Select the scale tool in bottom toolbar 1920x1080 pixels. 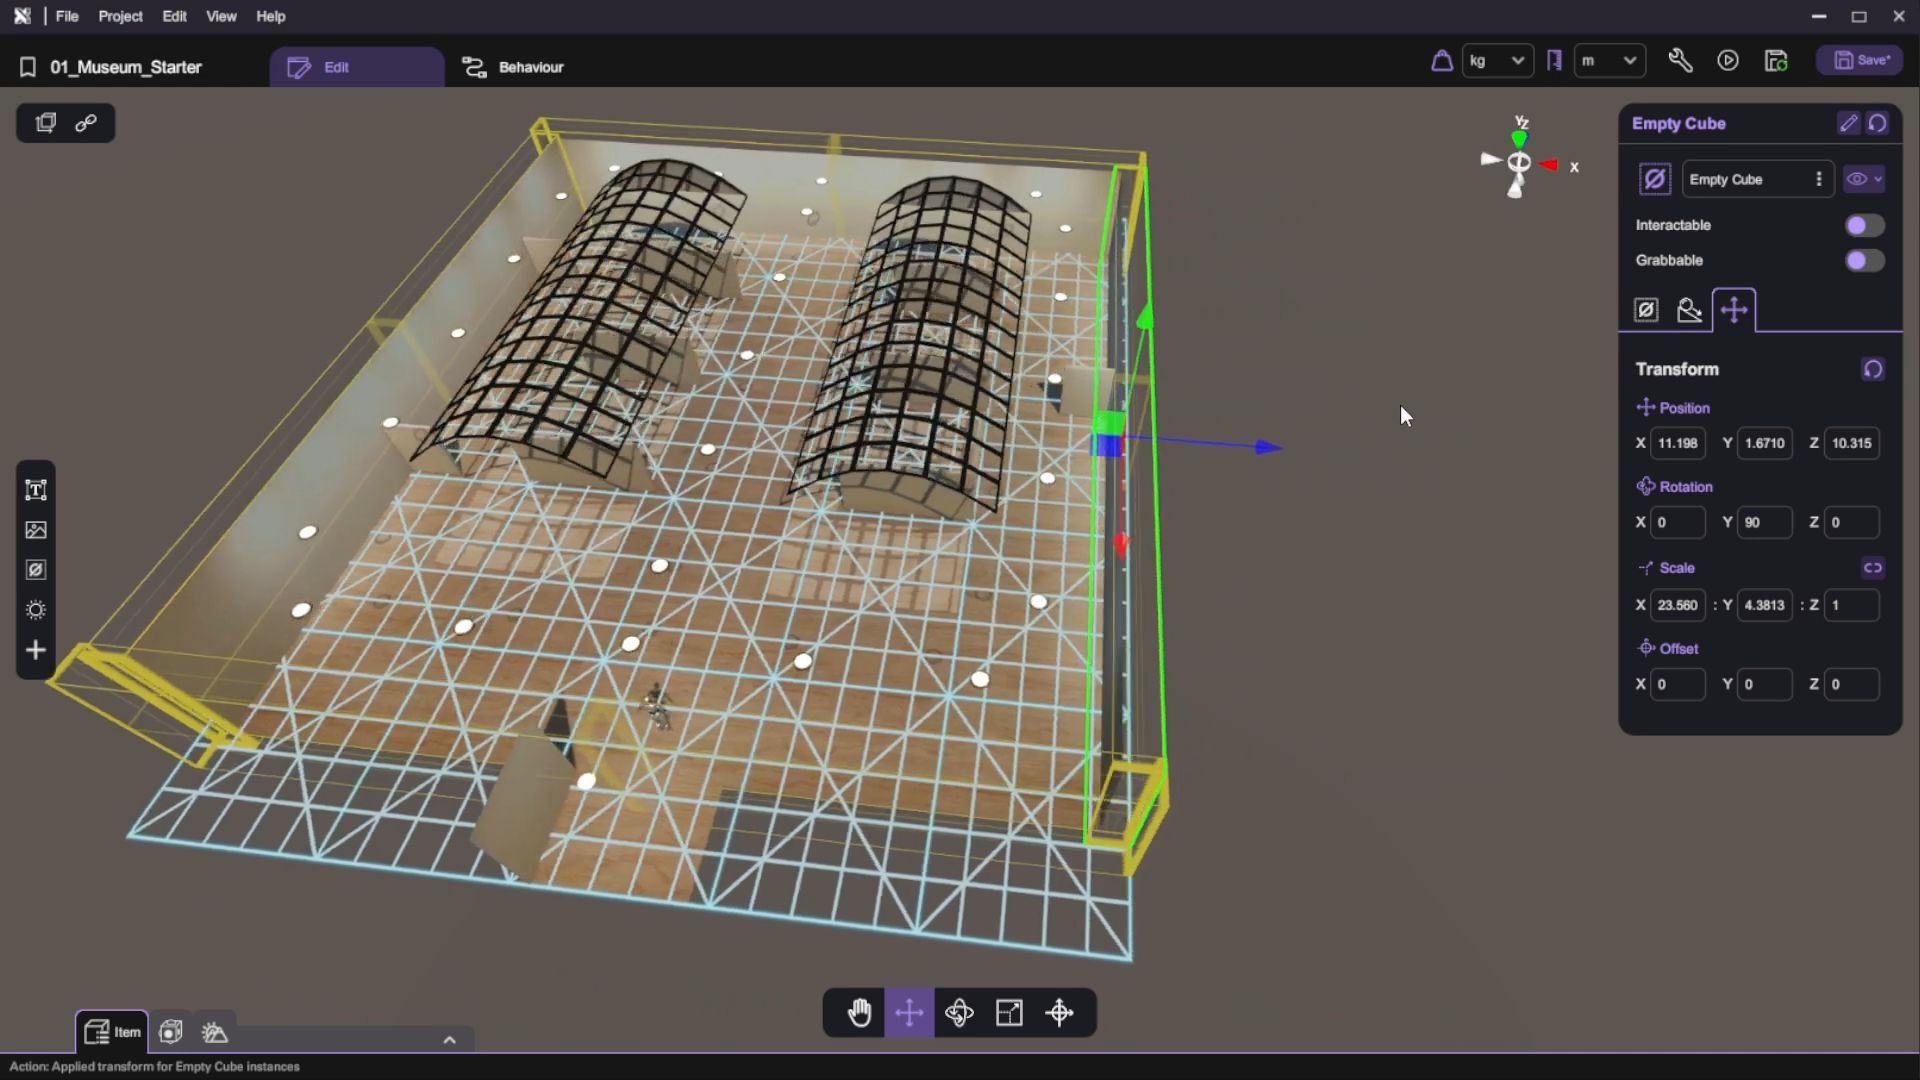coord(1009,1013)
